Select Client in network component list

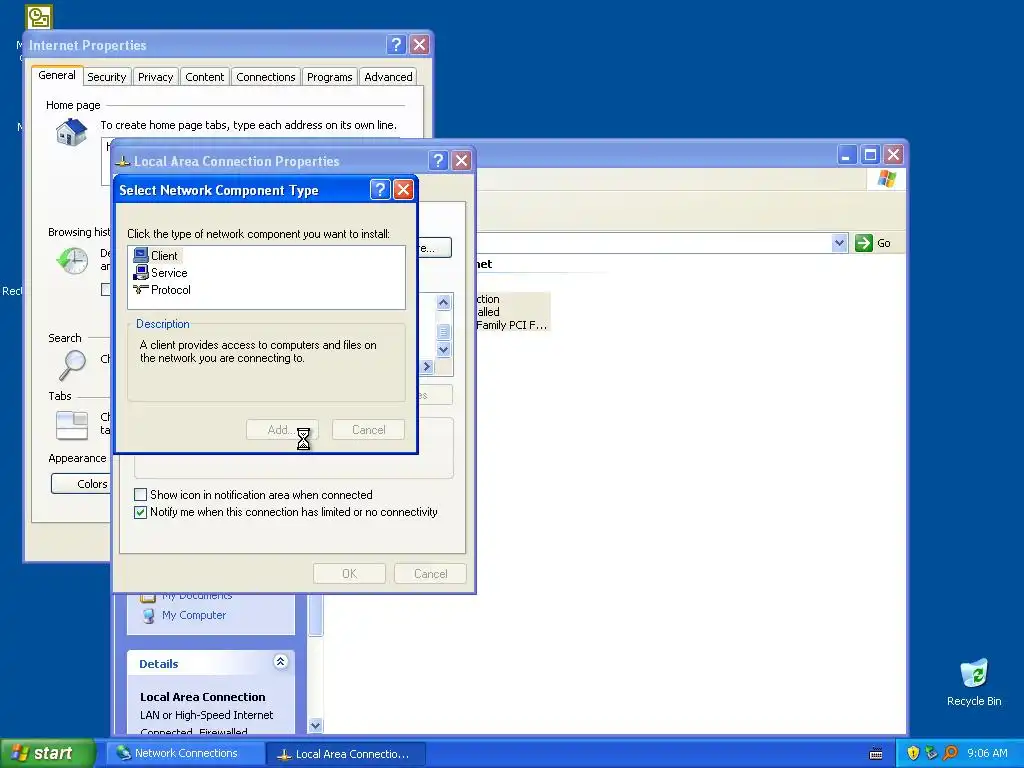pos(164,255)
